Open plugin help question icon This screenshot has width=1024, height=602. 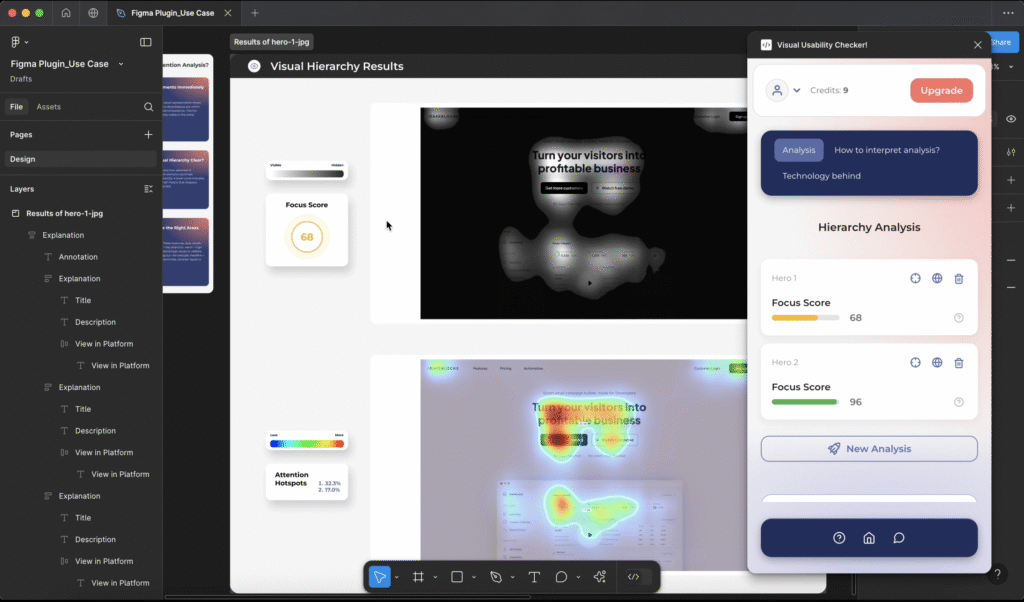(839, 538)
